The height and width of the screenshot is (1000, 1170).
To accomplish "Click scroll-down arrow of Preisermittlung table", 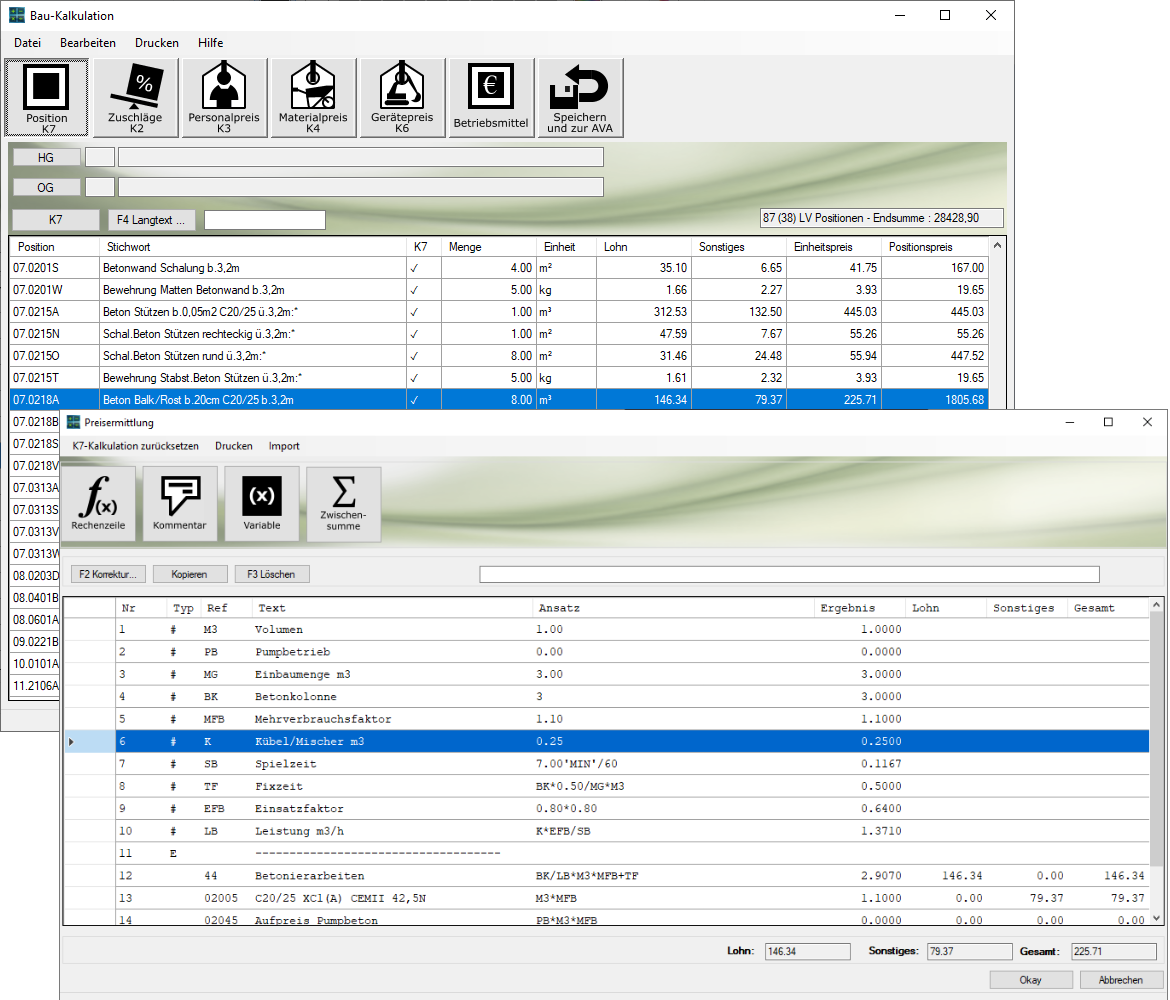I will [x=1157, y=919].
